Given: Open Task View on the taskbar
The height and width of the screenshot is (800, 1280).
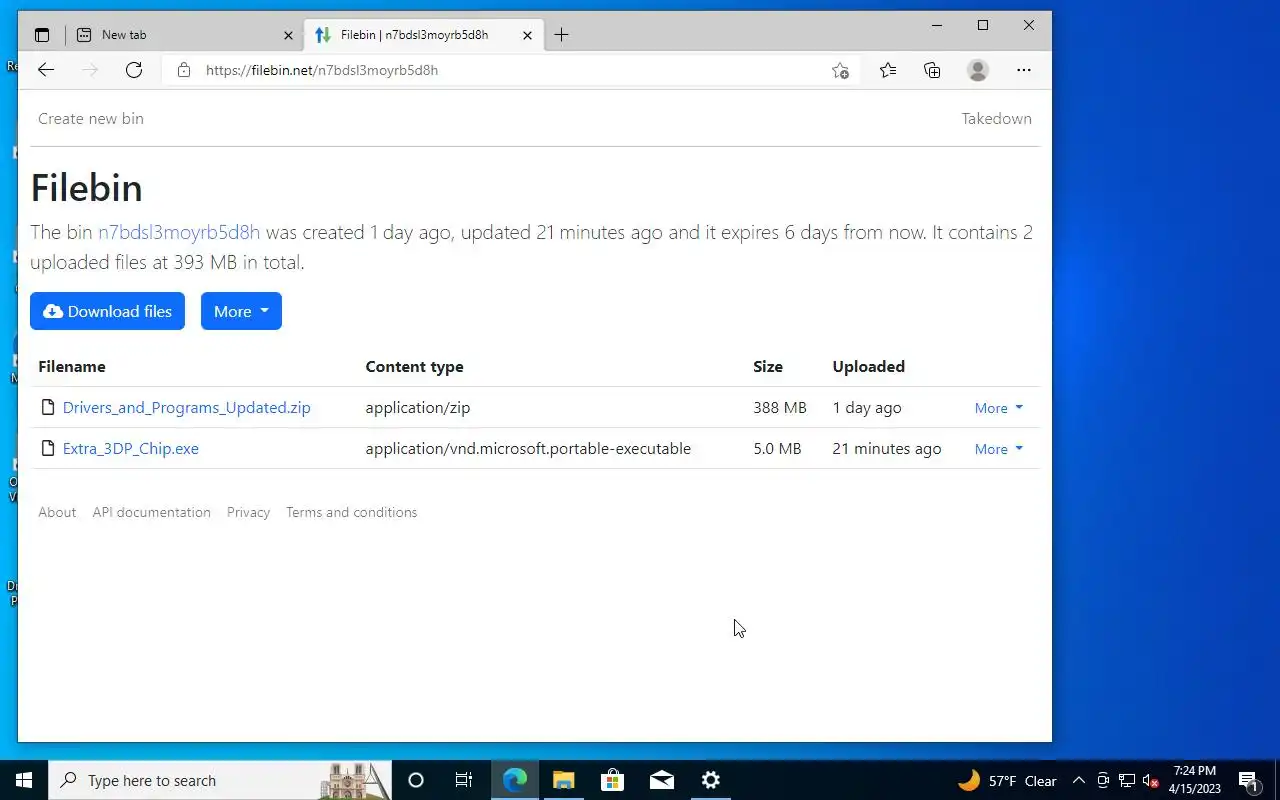Looking at the screenshot, I should pos(464,780).
